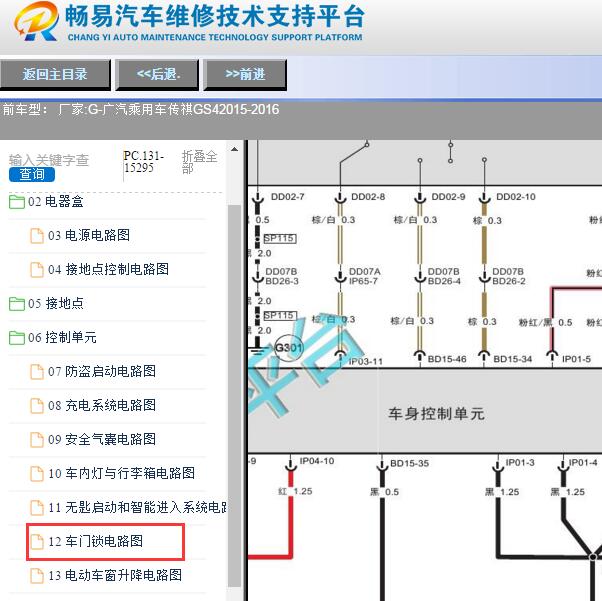Click connector label DD02-7
Image resolution: width=602 pixels, height=601 pixels.
click(x=288, y=197)
